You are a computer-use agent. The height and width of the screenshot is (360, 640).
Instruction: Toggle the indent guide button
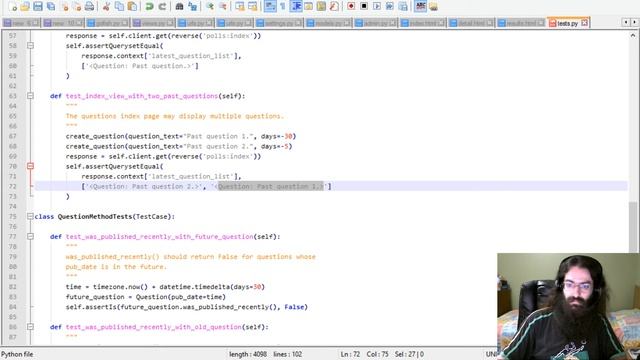tap(296, 6)
